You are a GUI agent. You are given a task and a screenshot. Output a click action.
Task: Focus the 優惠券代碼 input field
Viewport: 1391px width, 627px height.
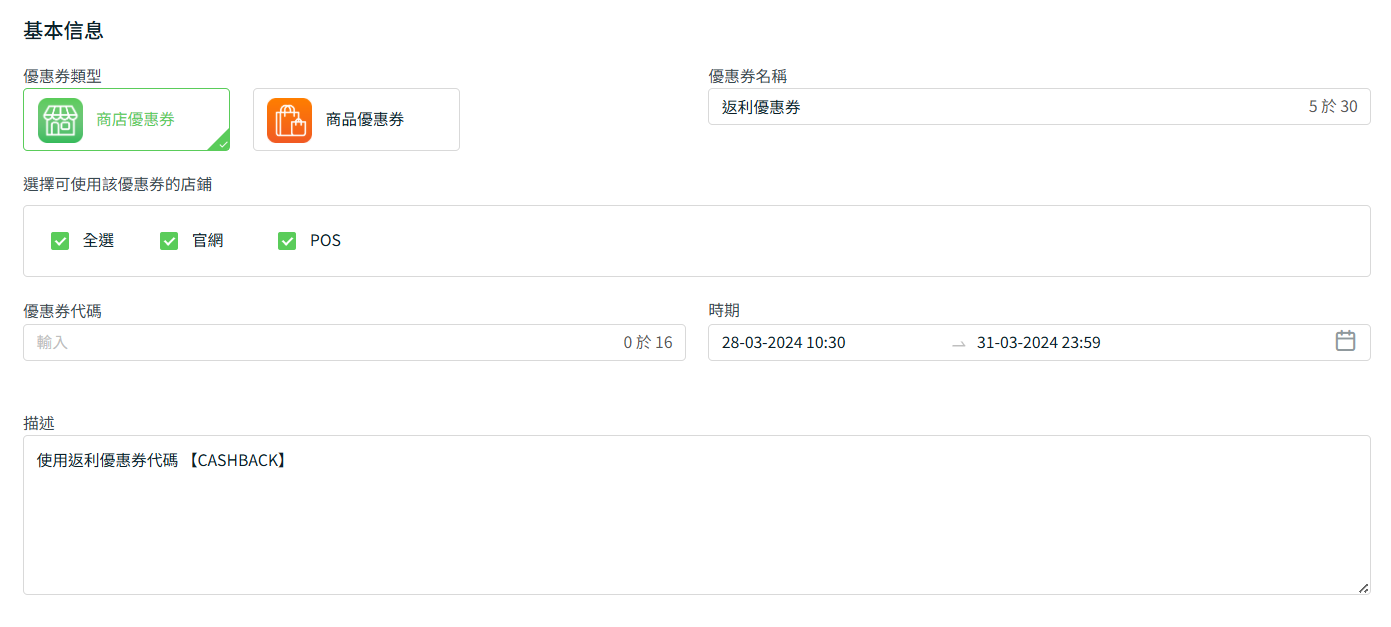(x=320, y=343)
